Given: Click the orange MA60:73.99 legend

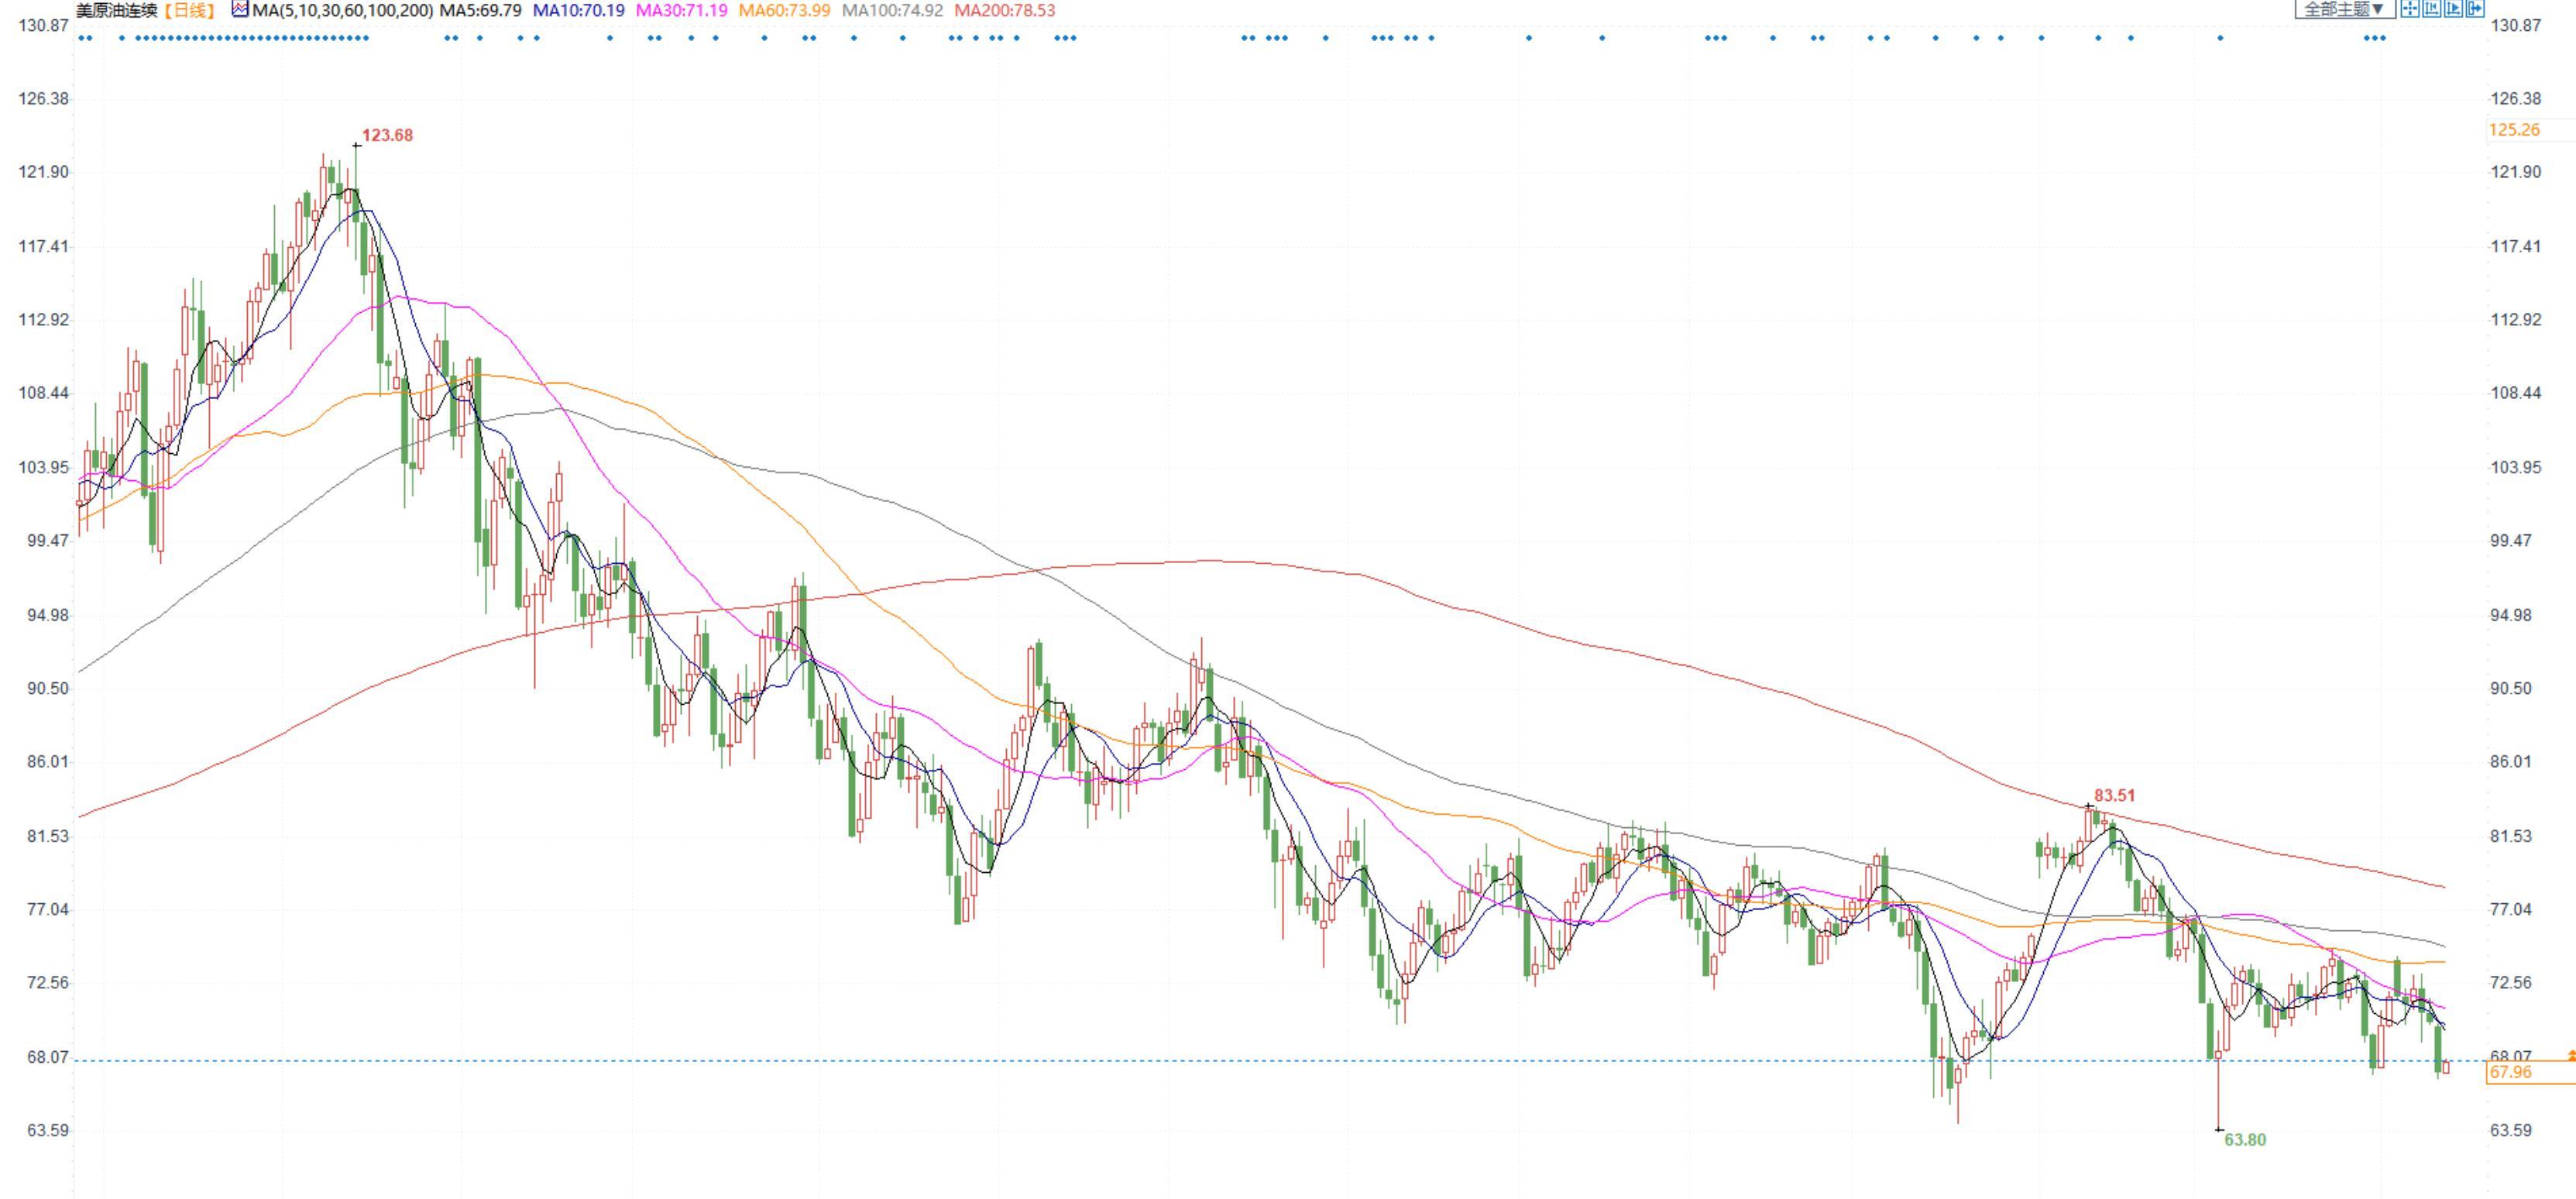Looking at the screenshot, I should 784,10.
